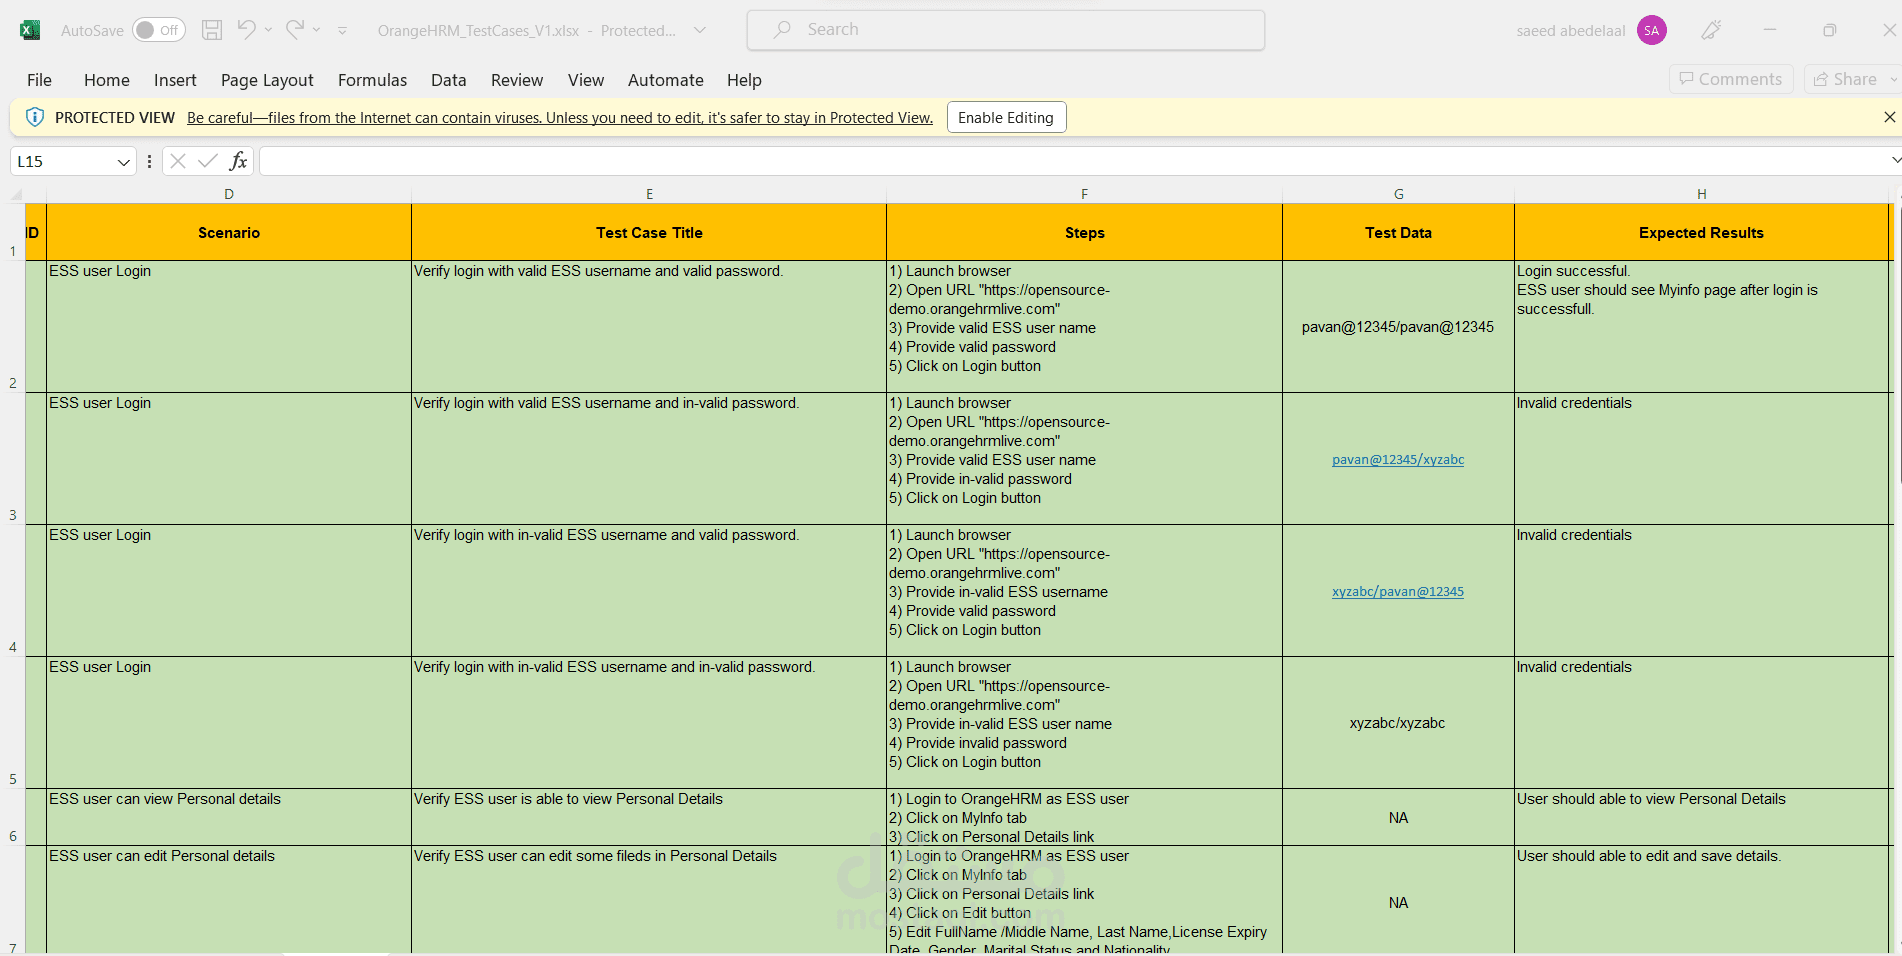1902x956 pixels.
Task: Open the Formulas tab
Action: pos(372,80)
